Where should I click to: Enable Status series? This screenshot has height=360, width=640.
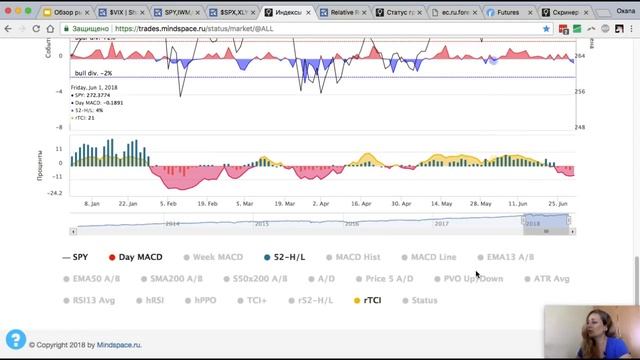(420, 300)
